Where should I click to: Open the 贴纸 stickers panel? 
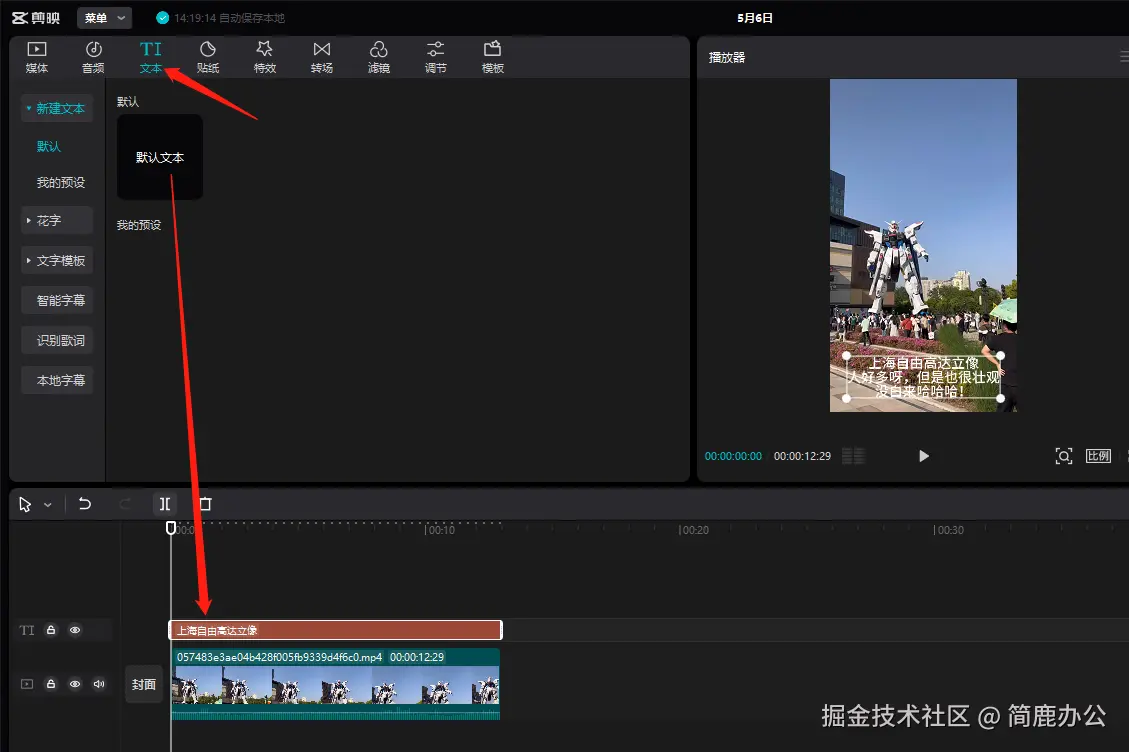coord(207,56)
